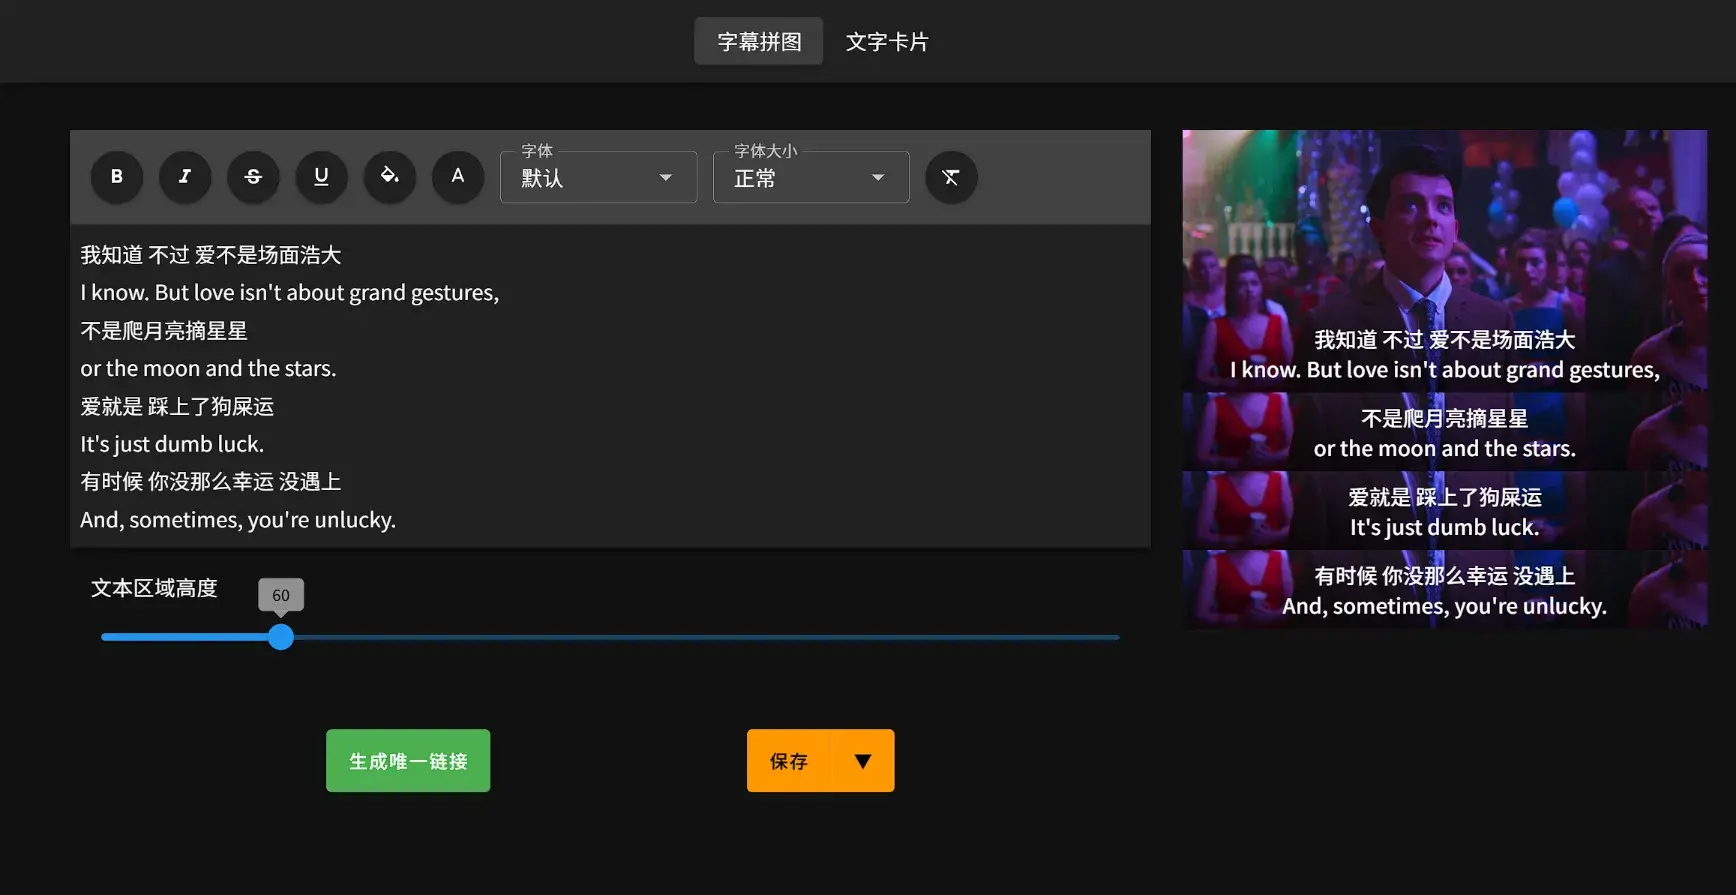The image size is (1736, 895).
Task: Click the 保存 button
Action: pyautogui.click(x=789, y=761)
